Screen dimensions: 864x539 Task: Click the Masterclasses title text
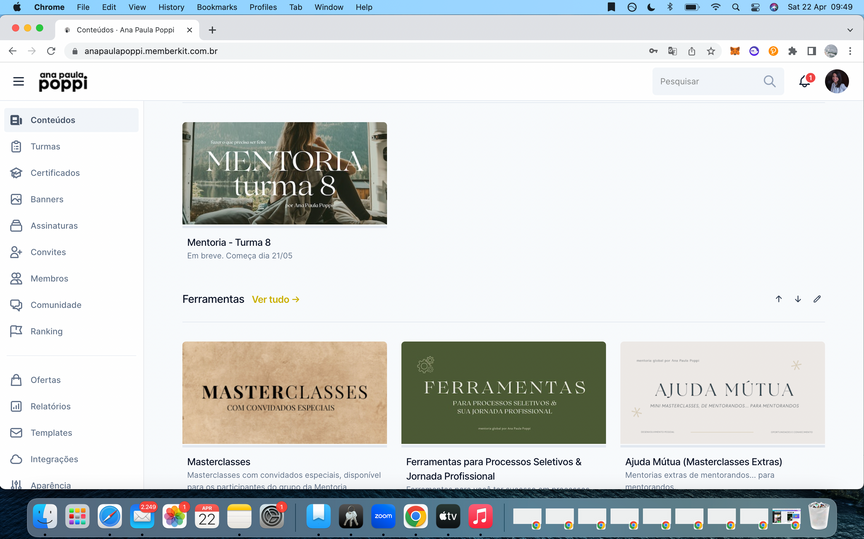point(219,462)
